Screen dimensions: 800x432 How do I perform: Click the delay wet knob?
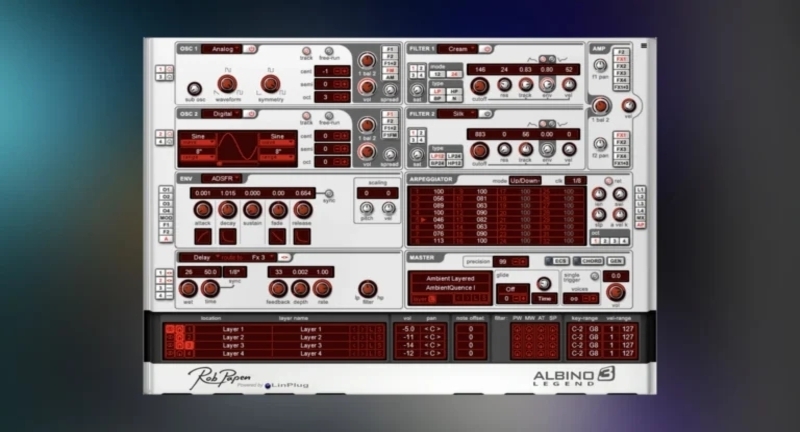click(x=188, y=289)
